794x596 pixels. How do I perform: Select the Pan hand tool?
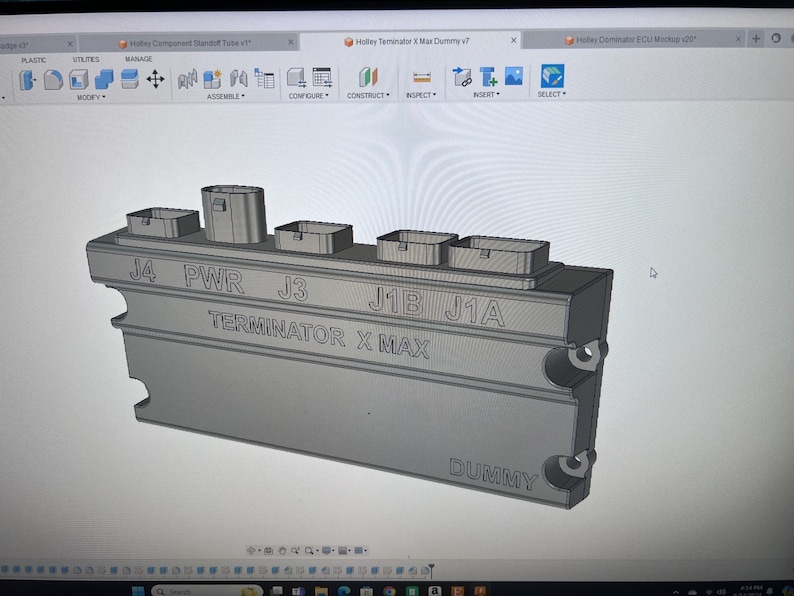(x=282, y=550)
